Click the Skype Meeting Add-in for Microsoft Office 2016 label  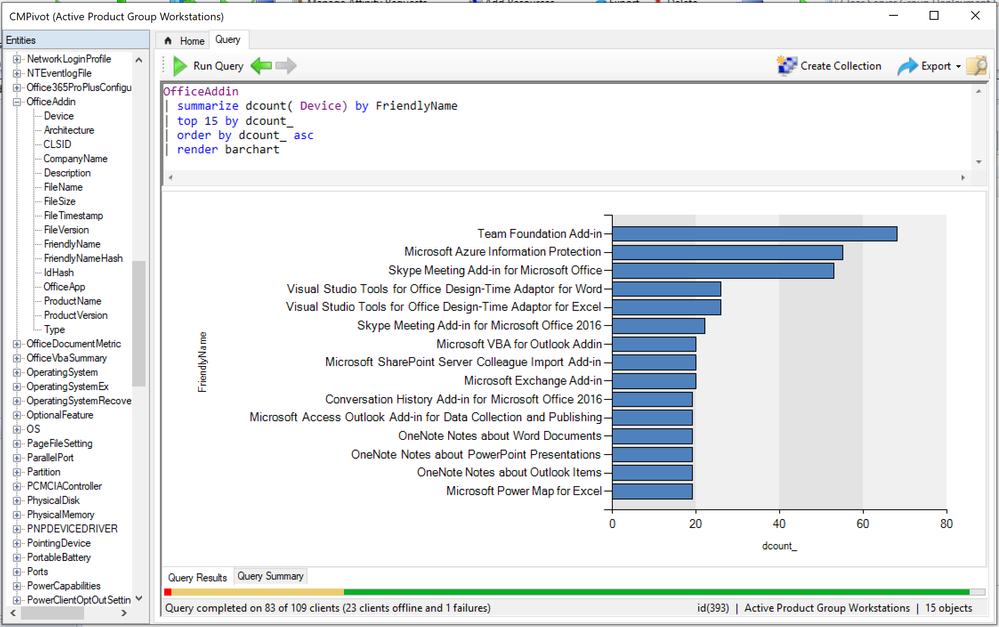[479, 326]
